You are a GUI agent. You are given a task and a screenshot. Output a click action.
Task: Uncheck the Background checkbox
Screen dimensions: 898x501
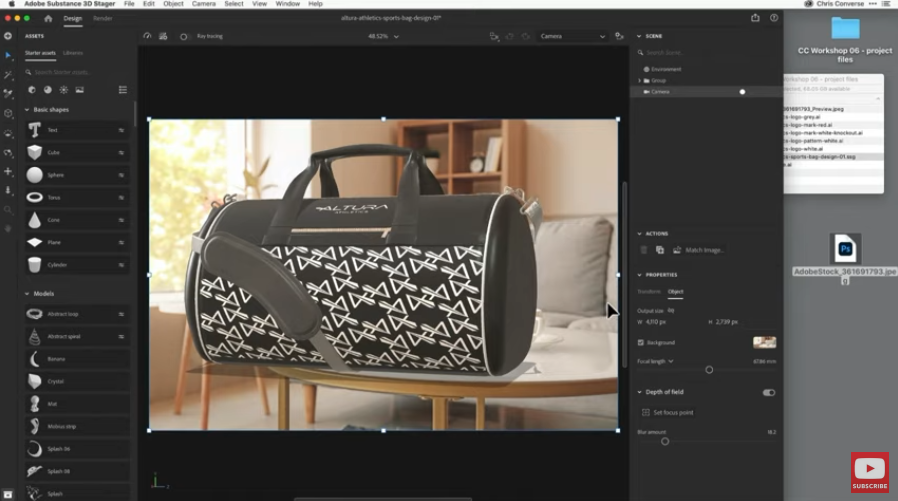click(641, 342)
